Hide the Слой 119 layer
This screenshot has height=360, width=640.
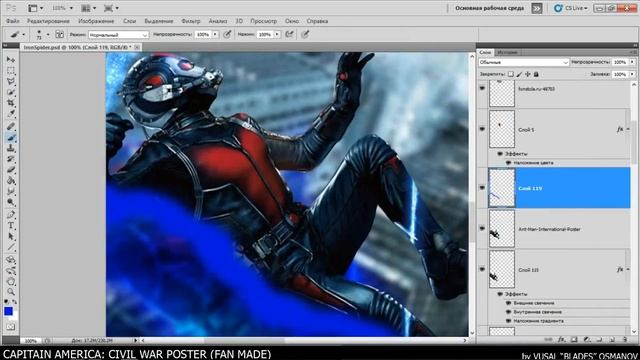(x=482, y=188)
